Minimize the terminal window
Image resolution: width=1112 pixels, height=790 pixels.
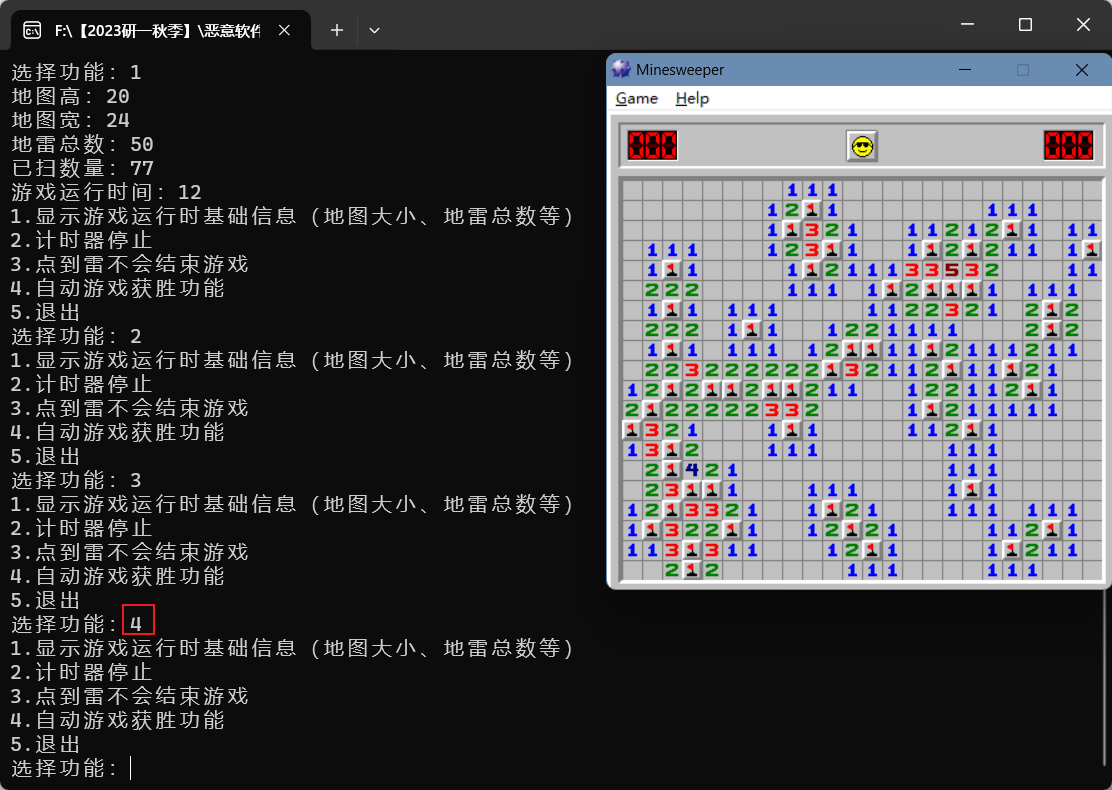(966, 24)
